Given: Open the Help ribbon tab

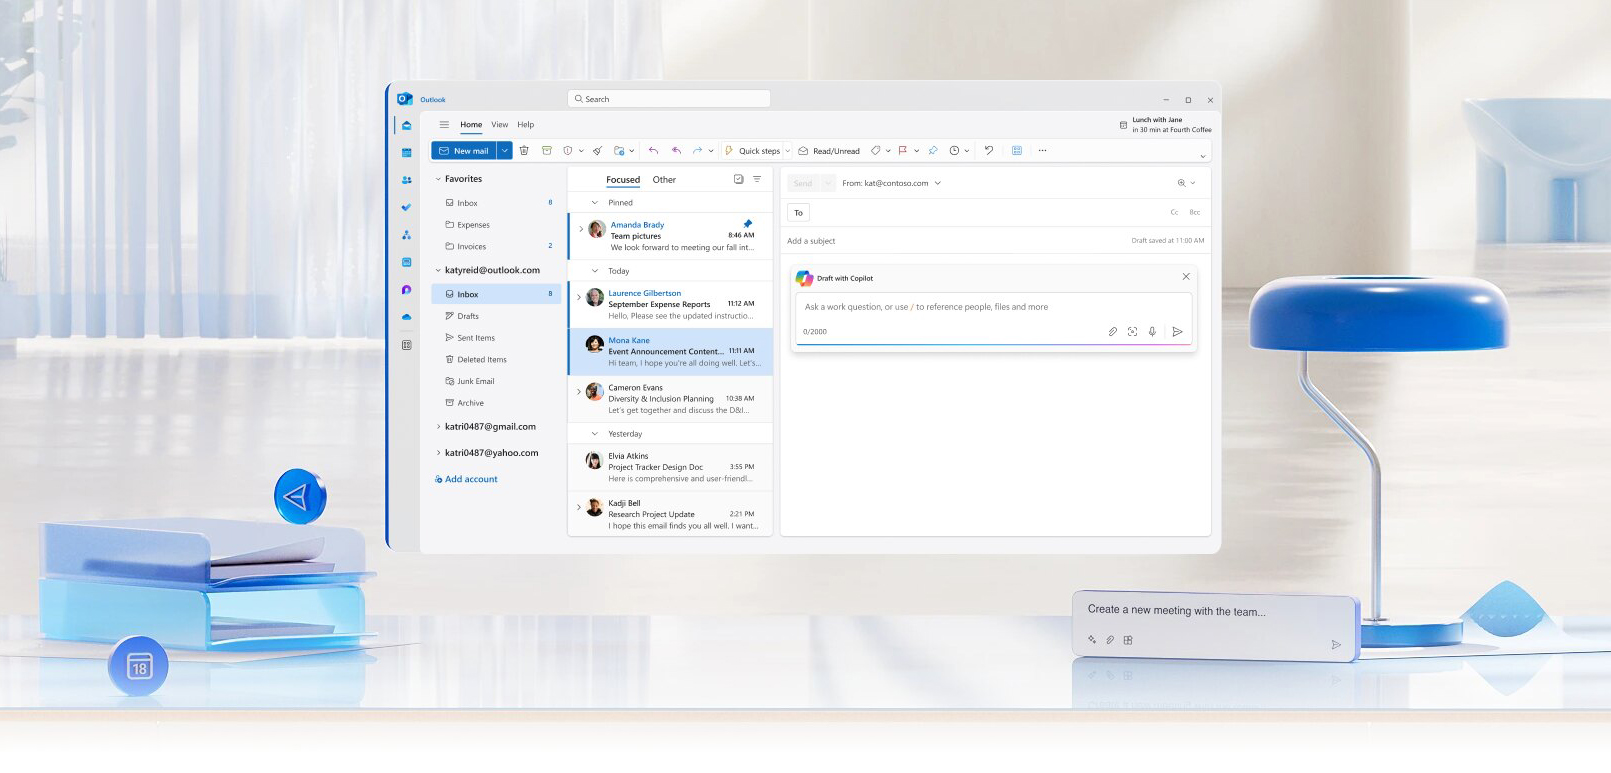Looking at the screenshot, I should pos(526,125).
